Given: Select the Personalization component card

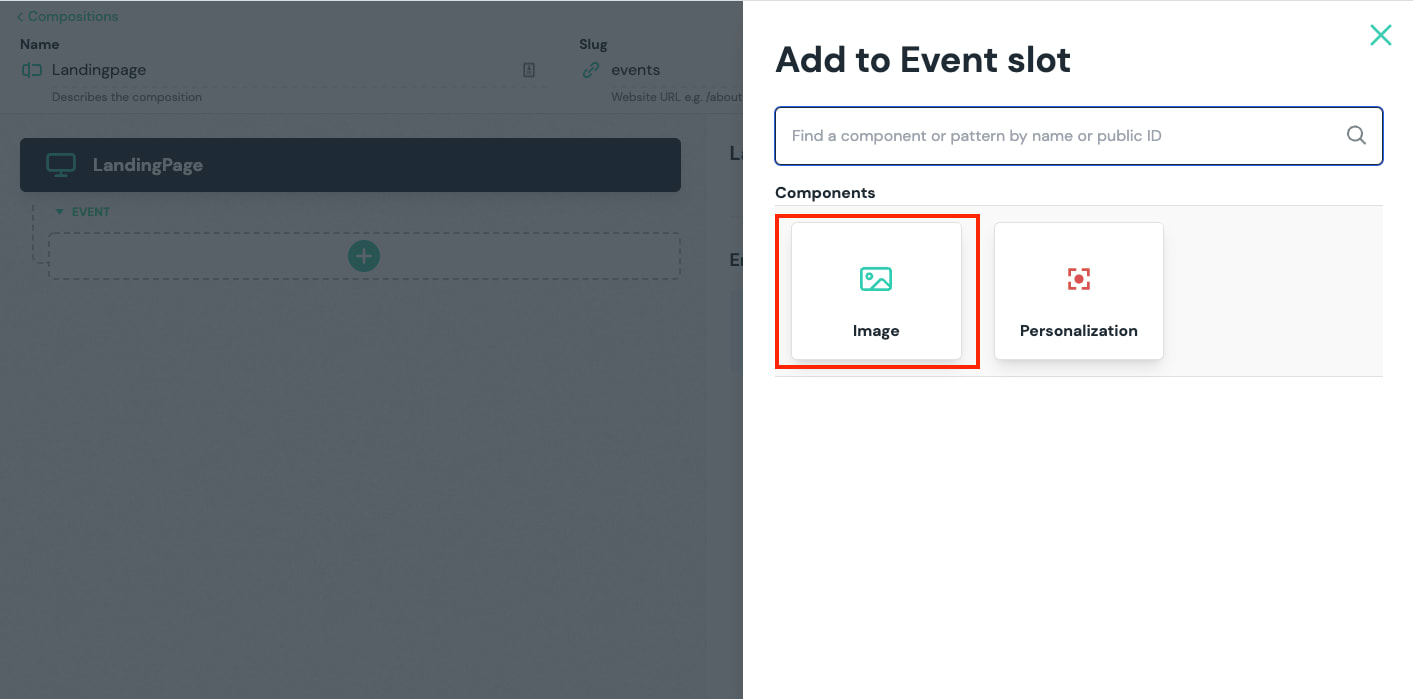Looking at the screenshot, I should coord(1078,291).
